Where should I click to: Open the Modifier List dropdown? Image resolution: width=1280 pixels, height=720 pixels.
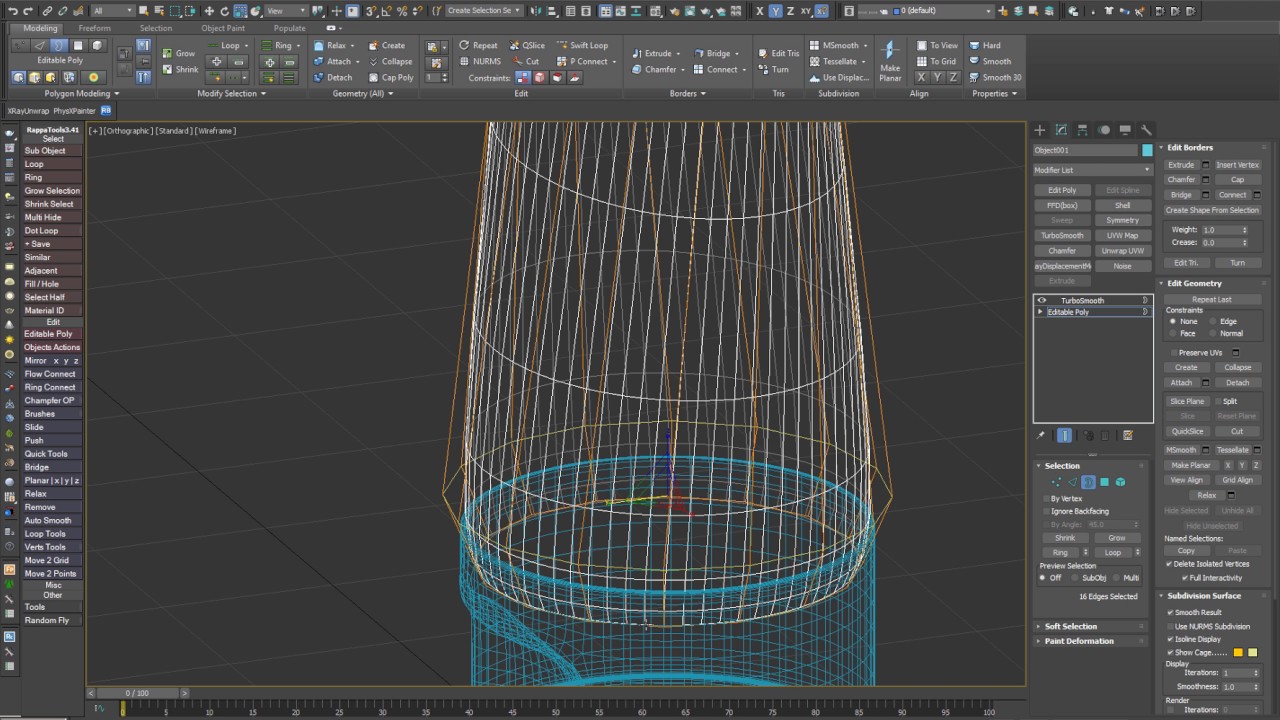[x=1092, y=170]
